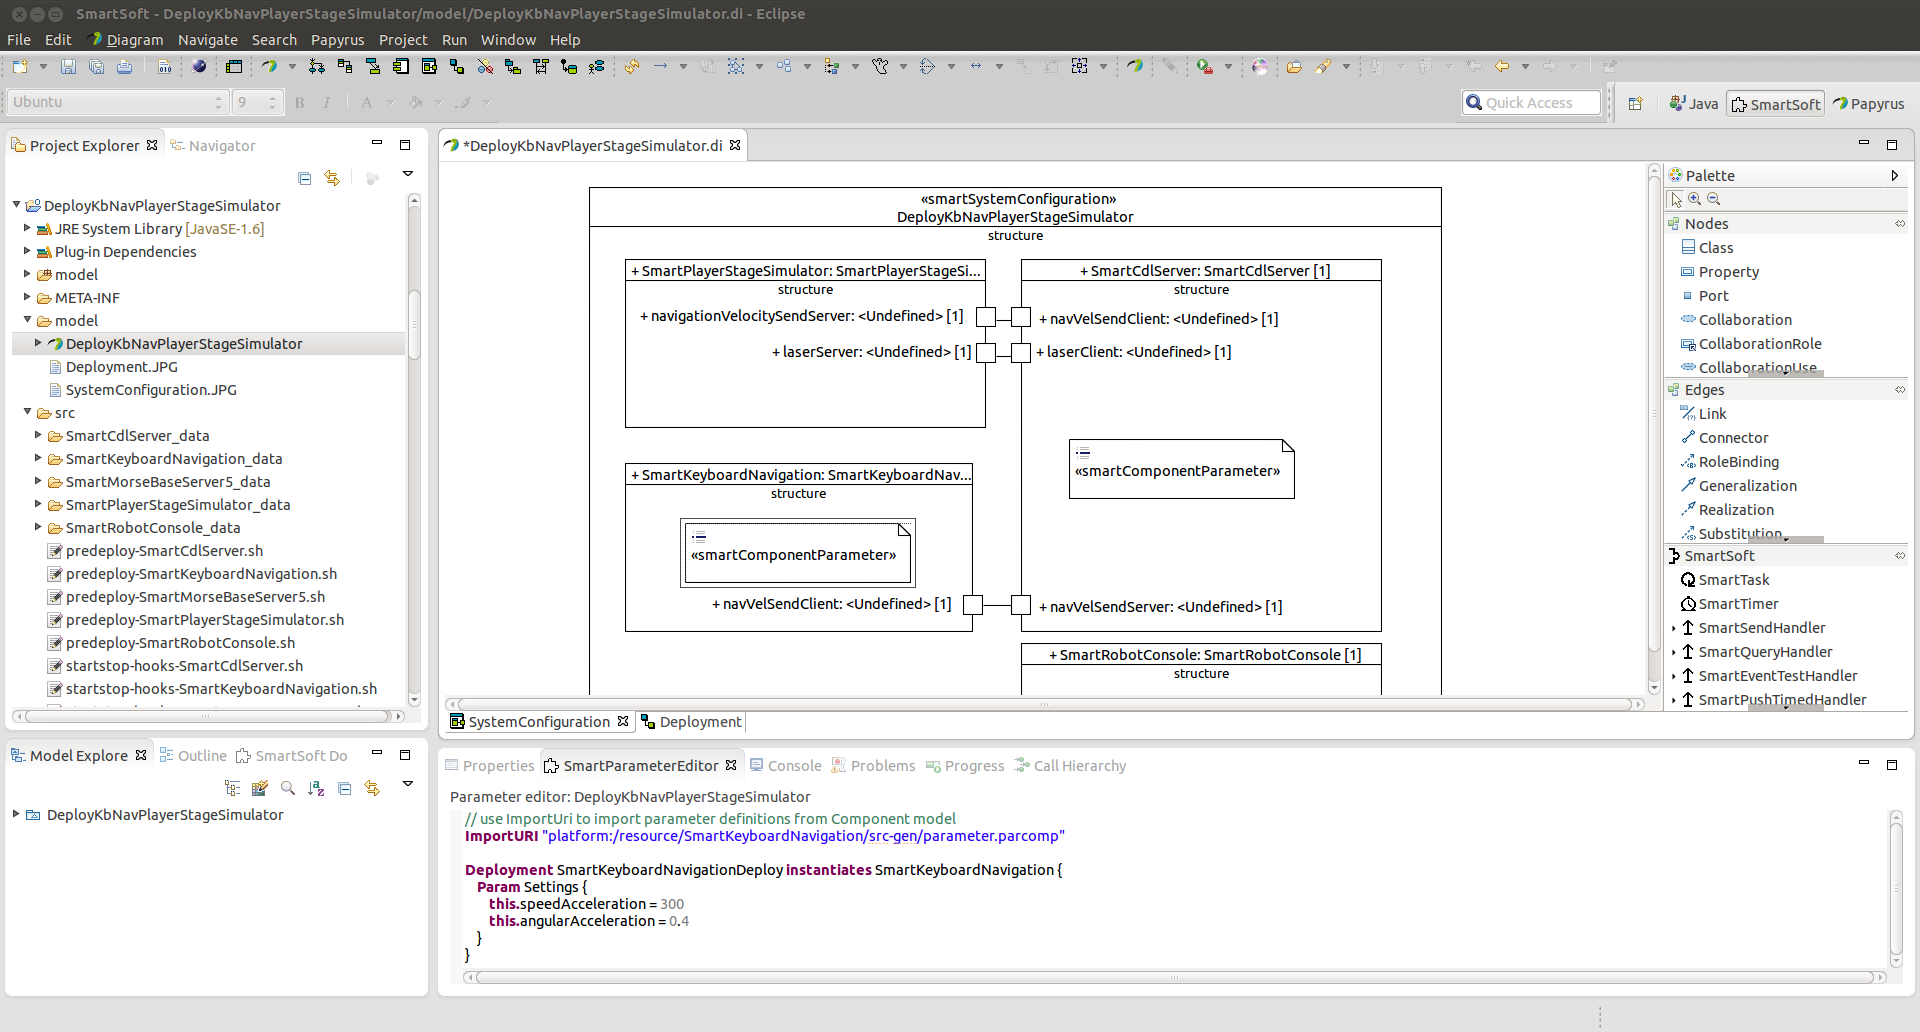Toggle pin on Edges palette drawer

(1900, 390)
